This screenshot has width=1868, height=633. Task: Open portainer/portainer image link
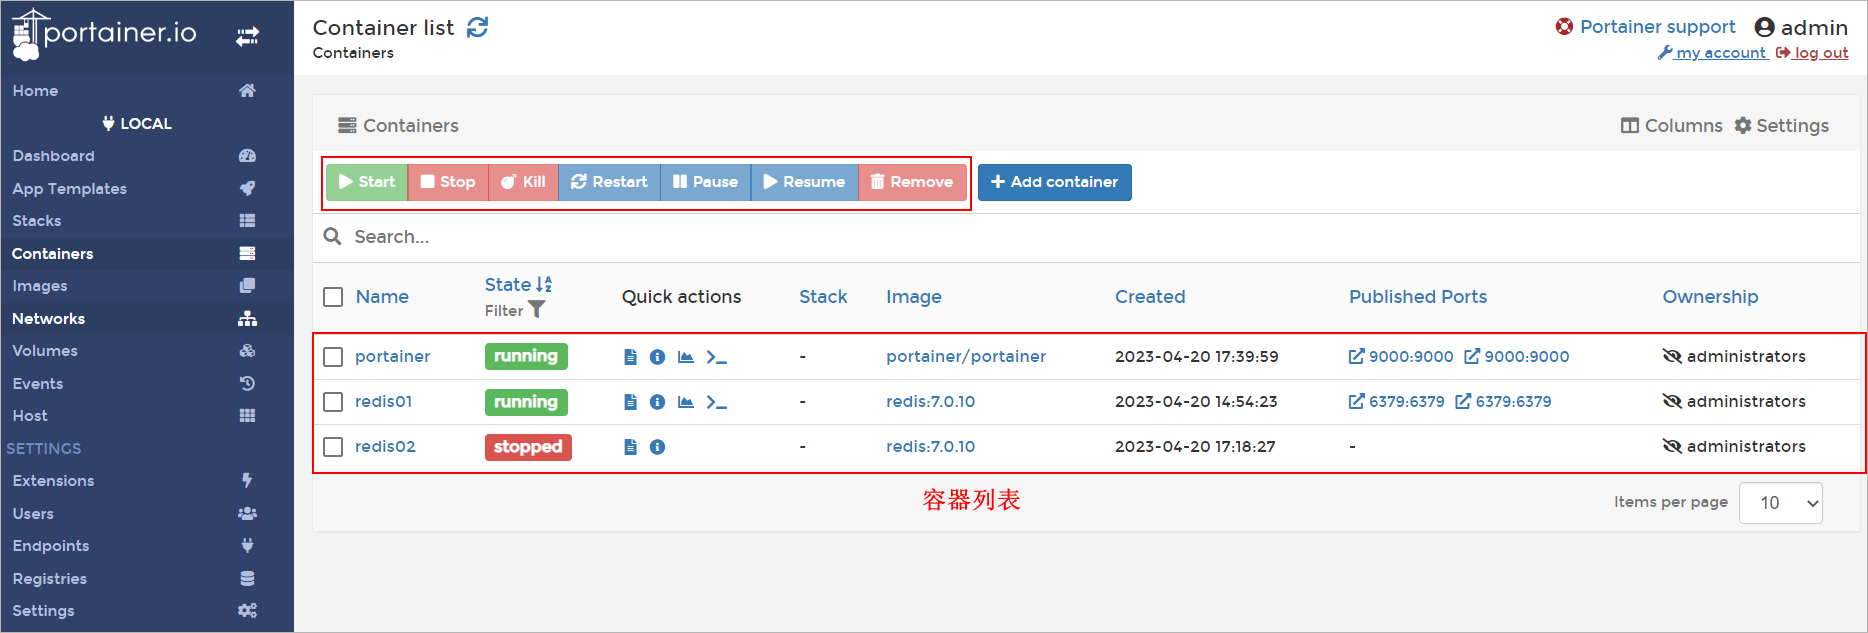tap(966, 357)
